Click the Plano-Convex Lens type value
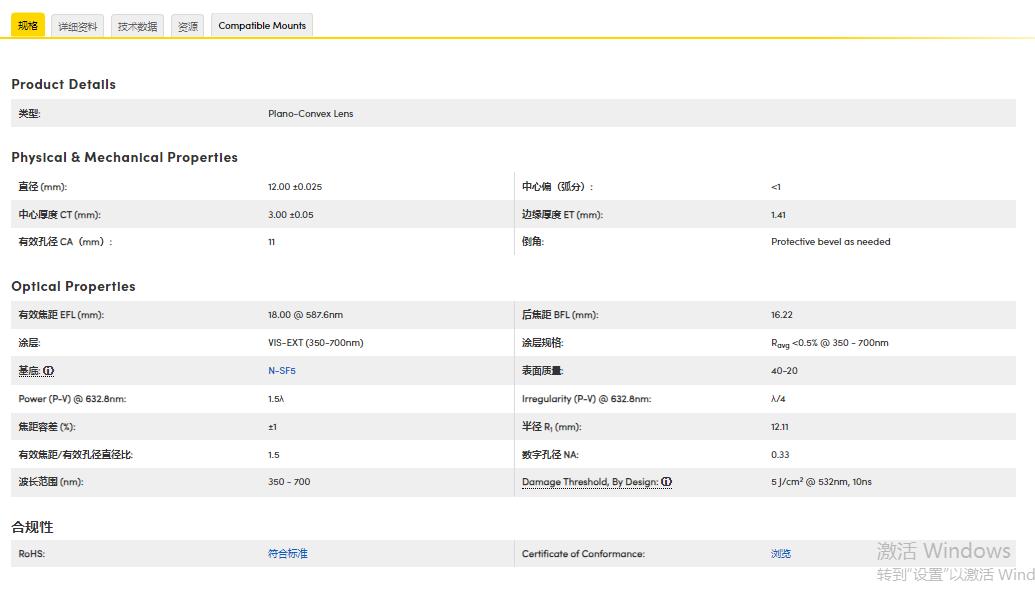The width and height of the screenshot is (1035, 592). point(311,114)
